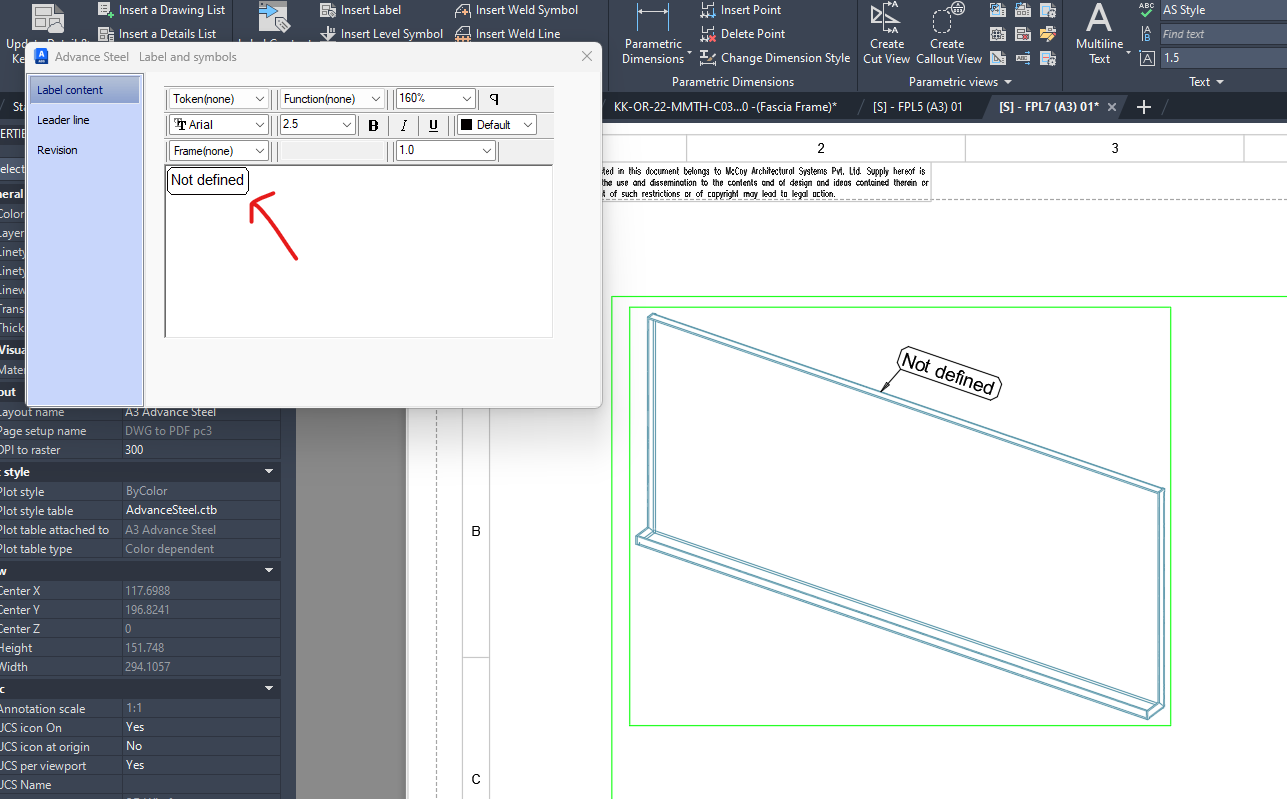Open the 2.5 text size dropdown

[x=318, y=125]
